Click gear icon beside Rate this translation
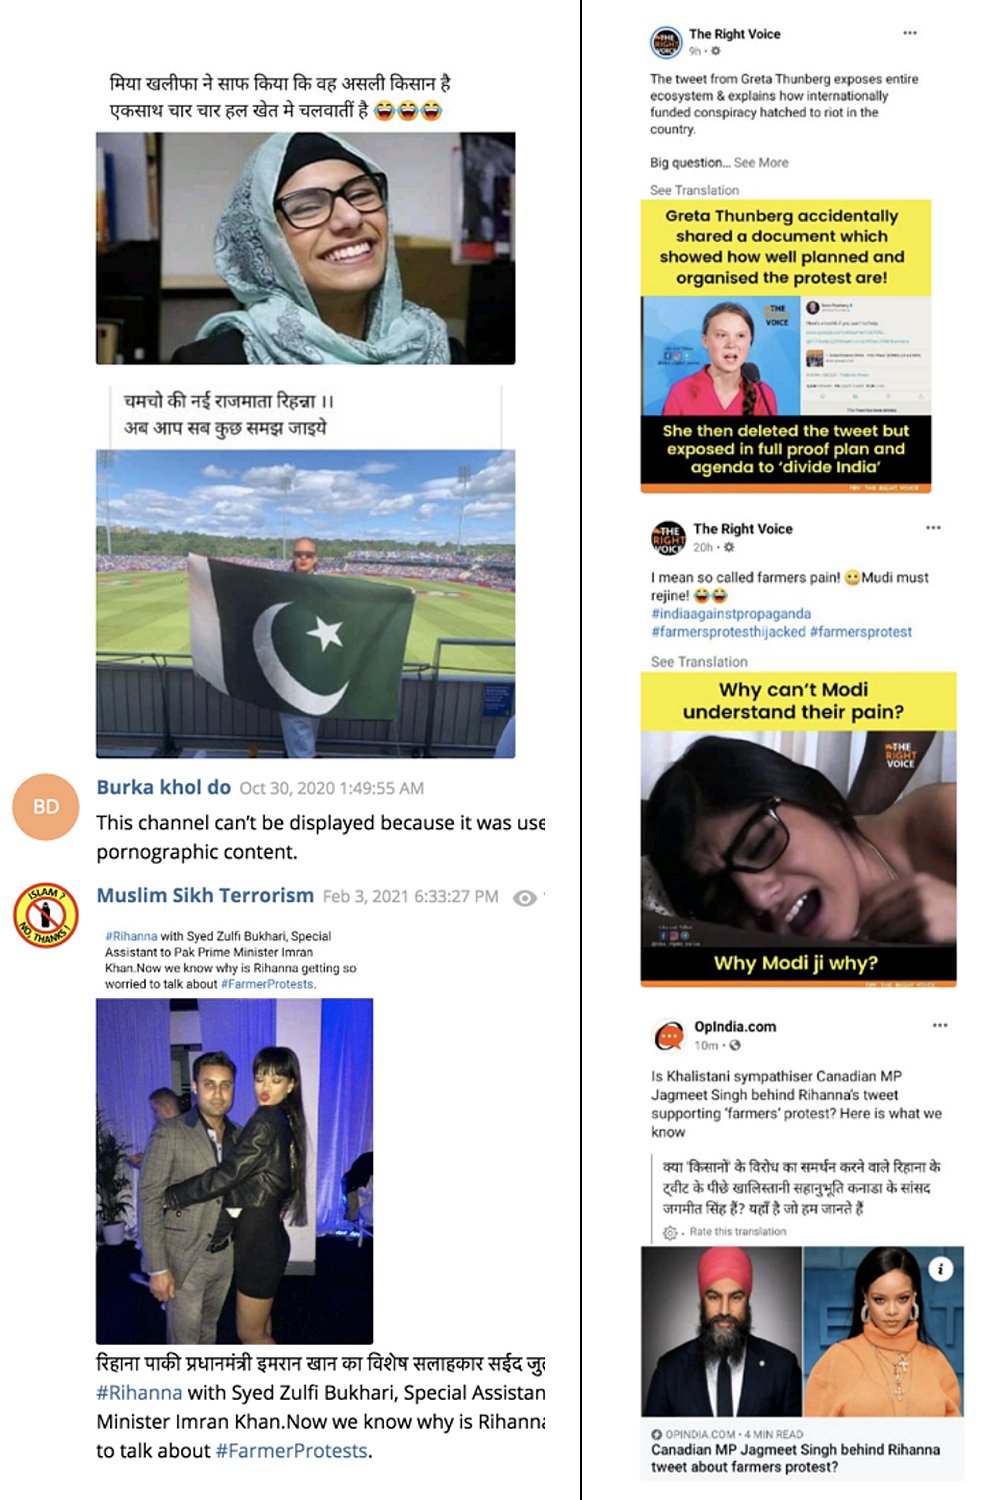 click(x=670, y=1232)
